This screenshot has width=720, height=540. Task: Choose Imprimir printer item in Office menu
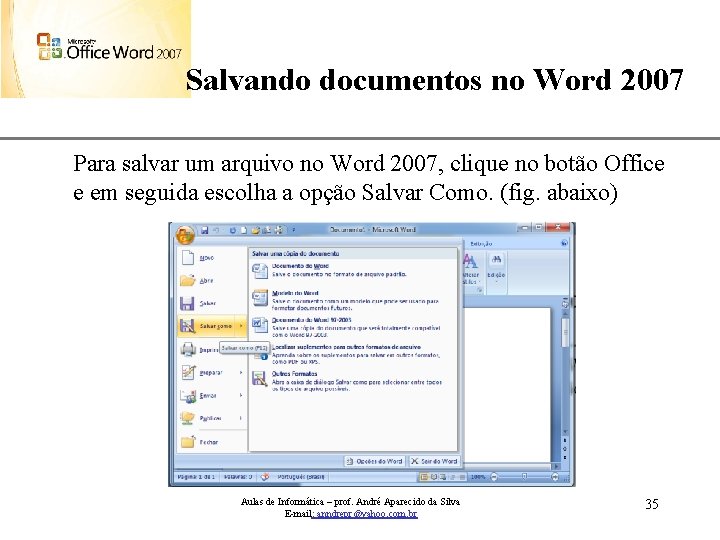coord(198,349)
